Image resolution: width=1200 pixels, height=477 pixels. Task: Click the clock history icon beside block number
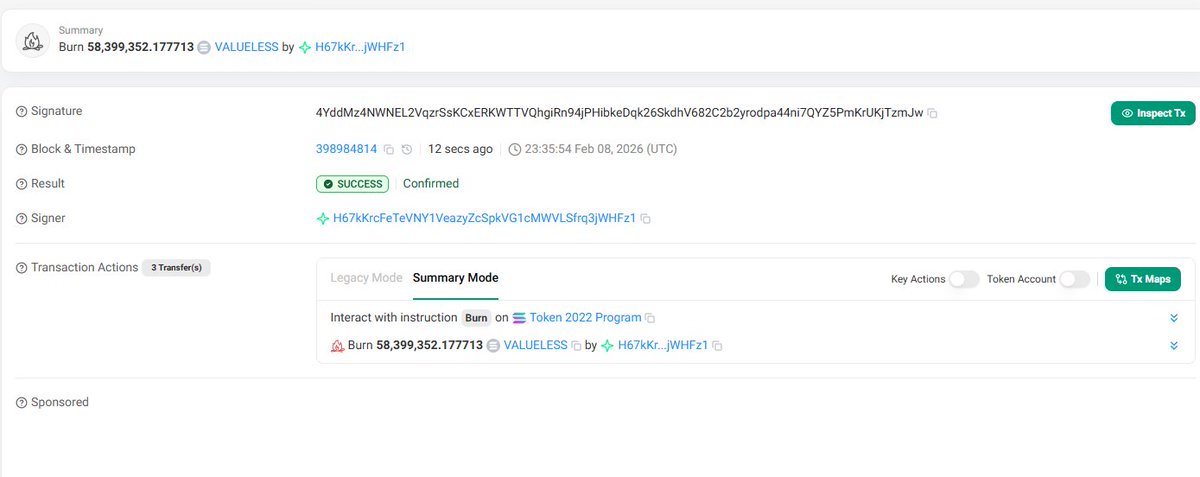407,149
